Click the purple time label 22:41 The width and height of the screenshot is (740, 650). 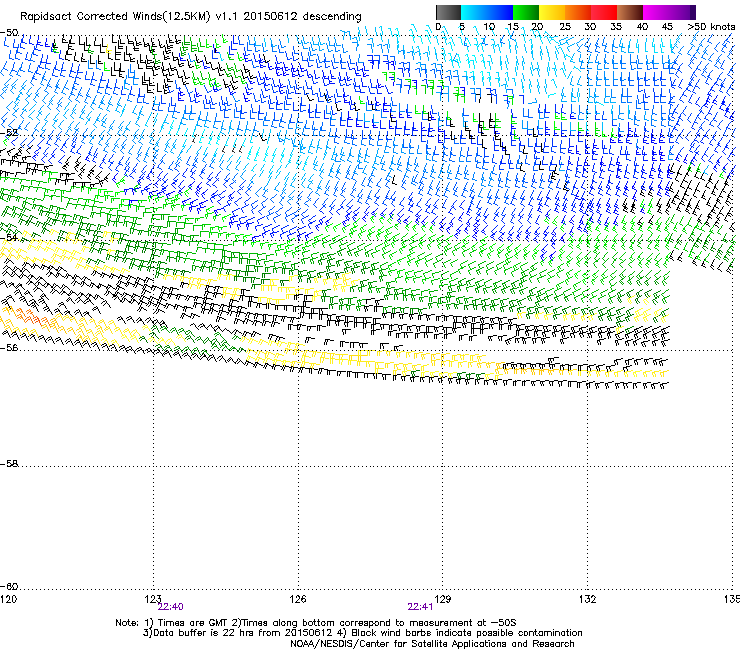(420, 607)
